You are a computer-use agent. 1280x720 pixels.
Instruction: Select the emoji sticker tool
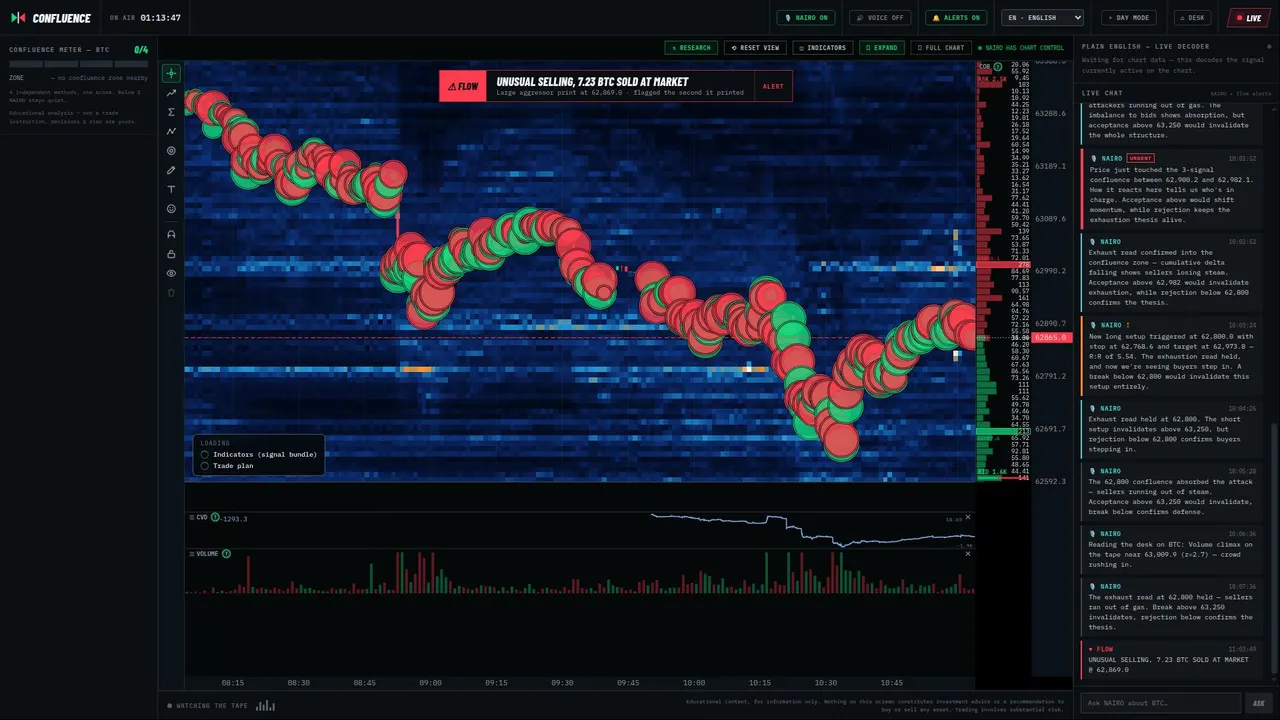click(171, 209)
